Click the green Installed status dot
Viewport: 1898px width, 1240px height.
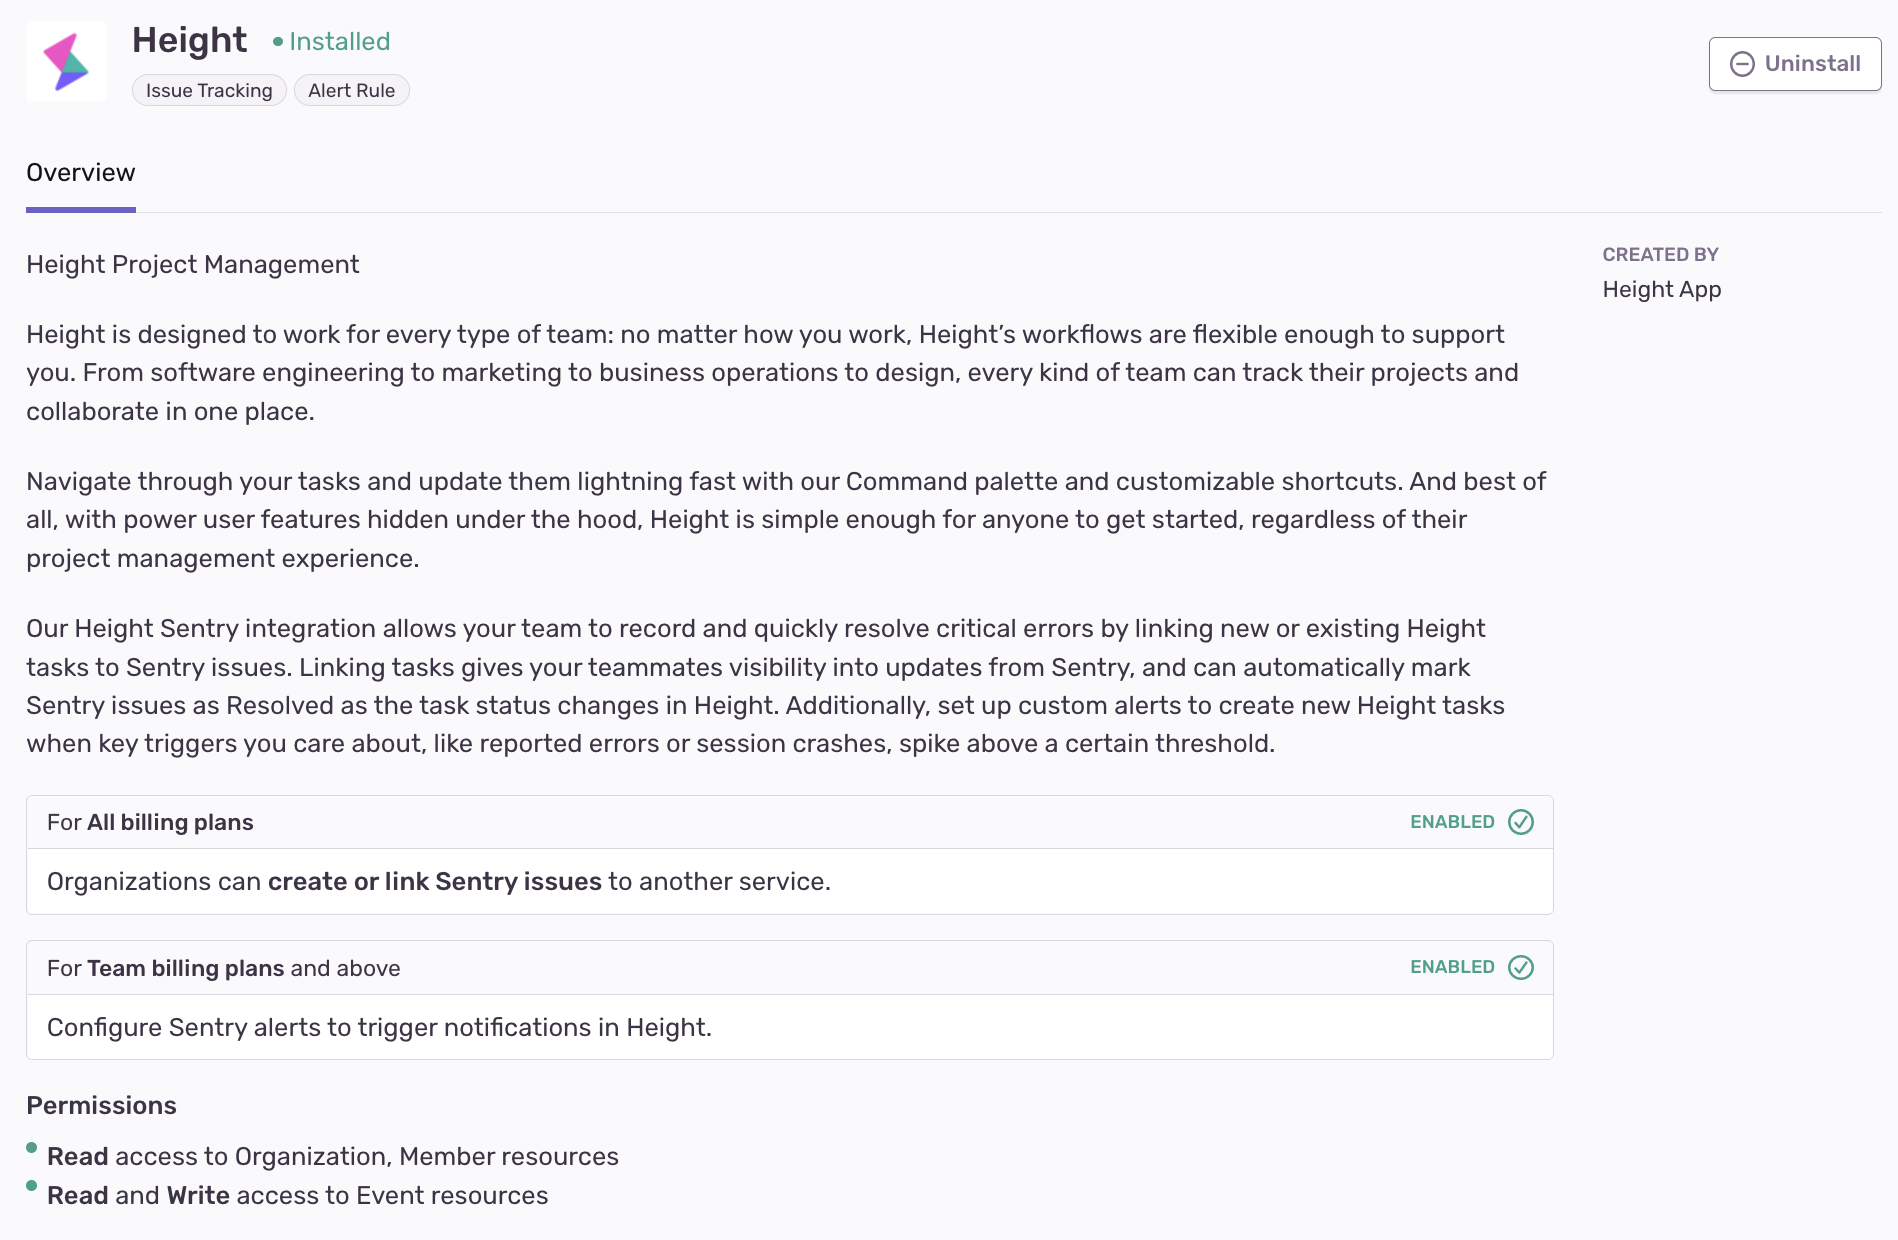tap(278, 42)
